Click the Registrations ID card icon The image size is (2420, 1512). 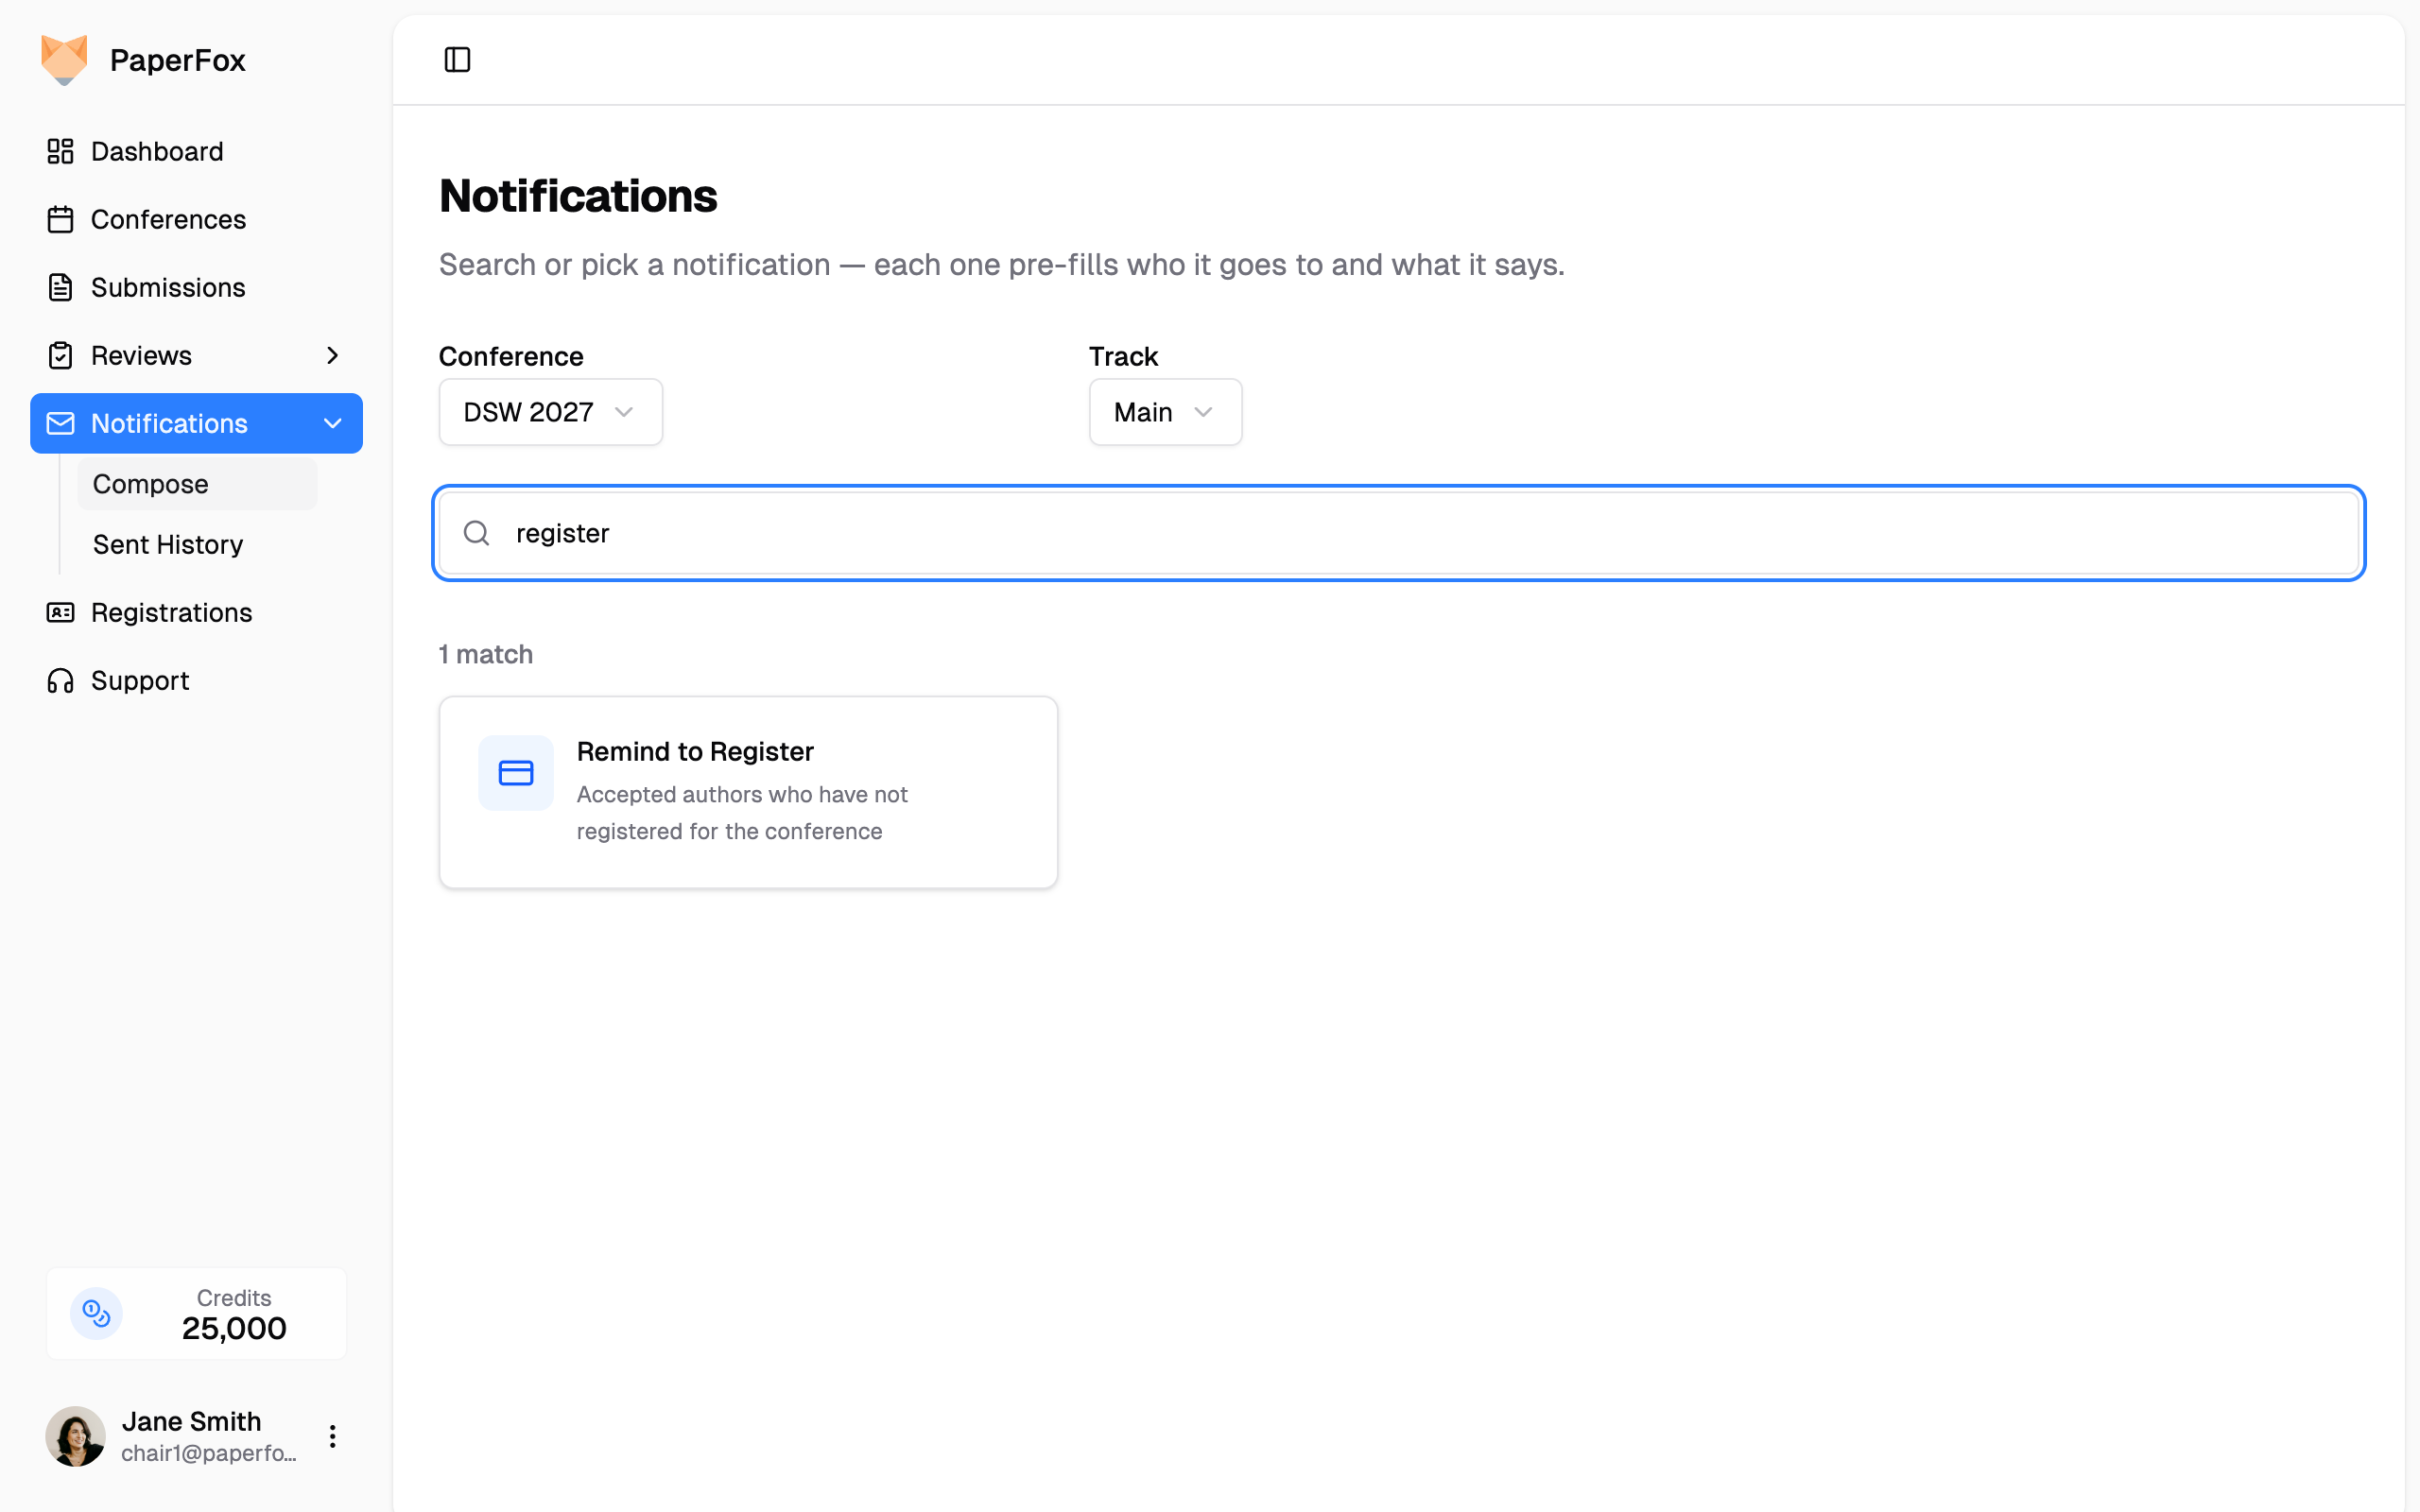[x=60, y=612]
